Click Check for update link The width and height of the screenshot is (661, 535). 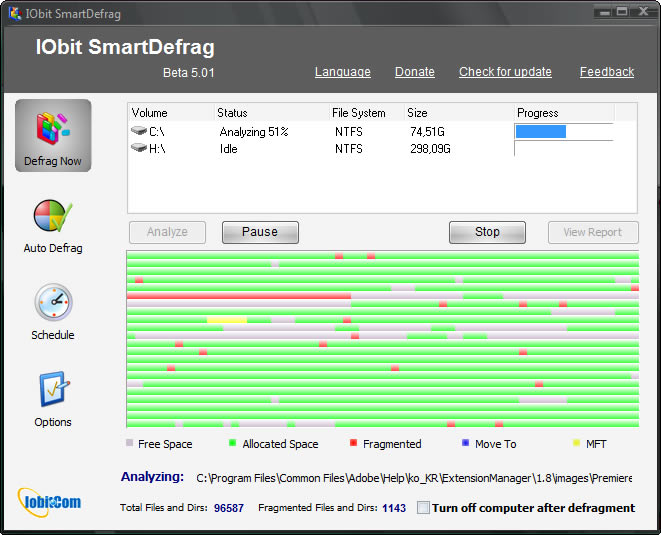pyautogui.click(x=505, y=72)
